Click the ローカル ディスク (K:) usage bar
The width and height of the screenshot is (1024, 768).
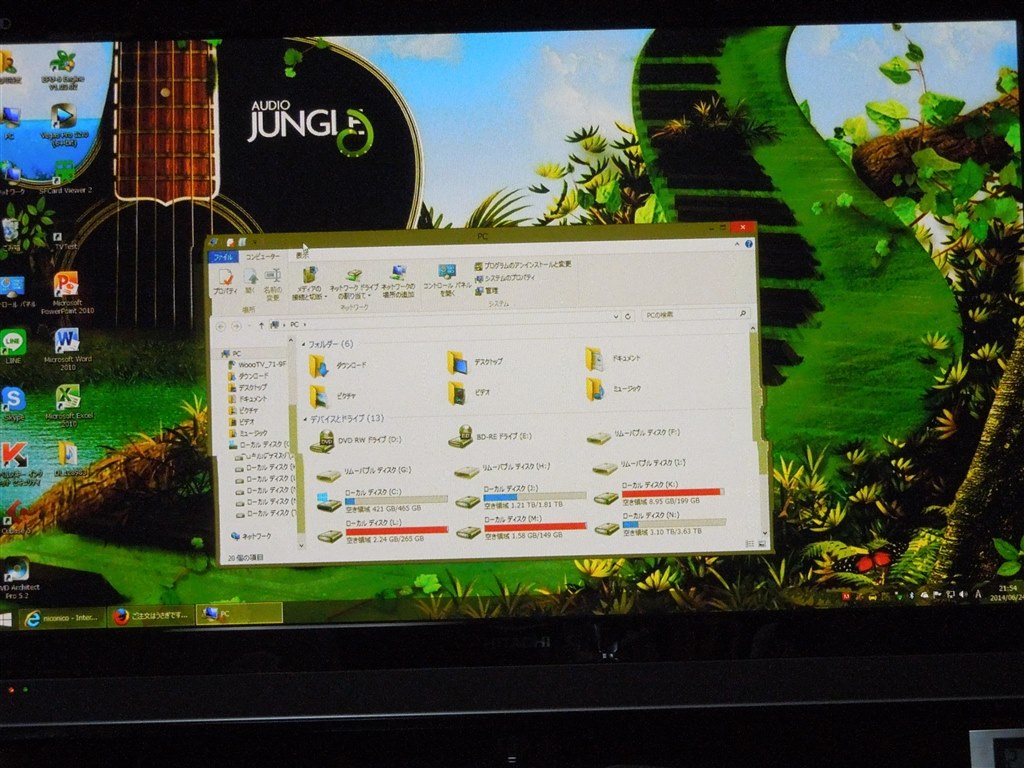click(x=673, y=492)
